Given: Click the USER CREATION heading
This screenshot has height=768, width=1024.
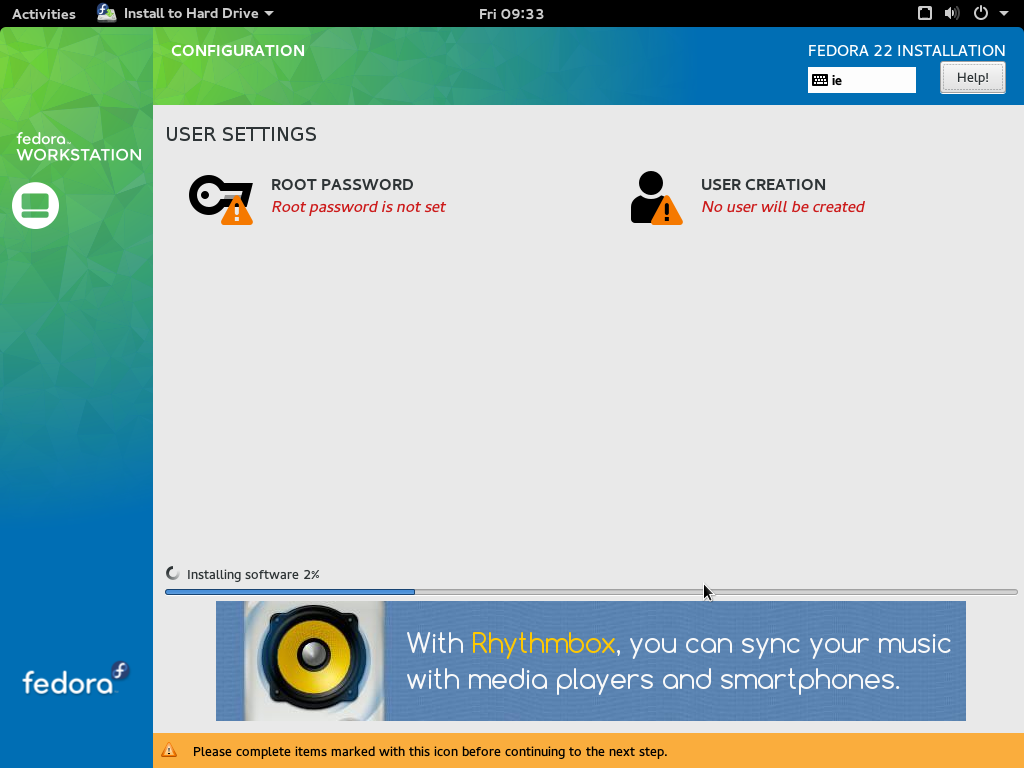Looking at the screenshot, I should coord(763,185).
